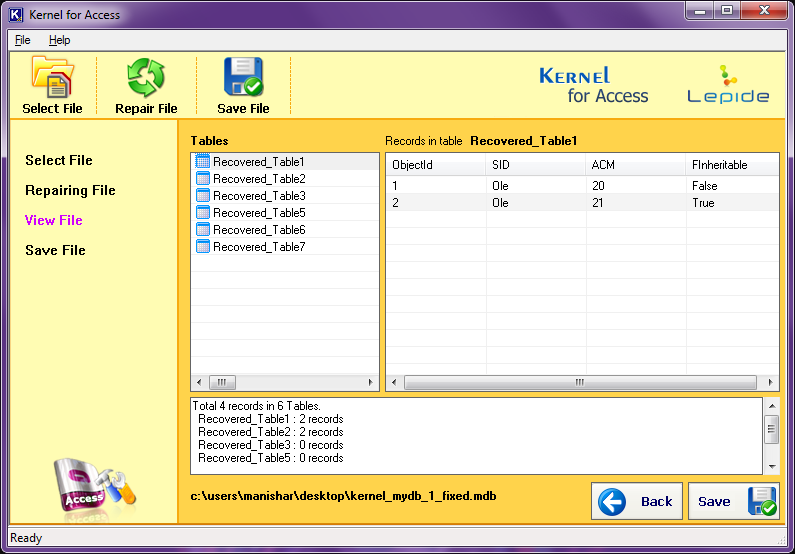The image size is (795, 554).
Task: Click the Tables list left scroll arrow
Action: pos(199,382)
